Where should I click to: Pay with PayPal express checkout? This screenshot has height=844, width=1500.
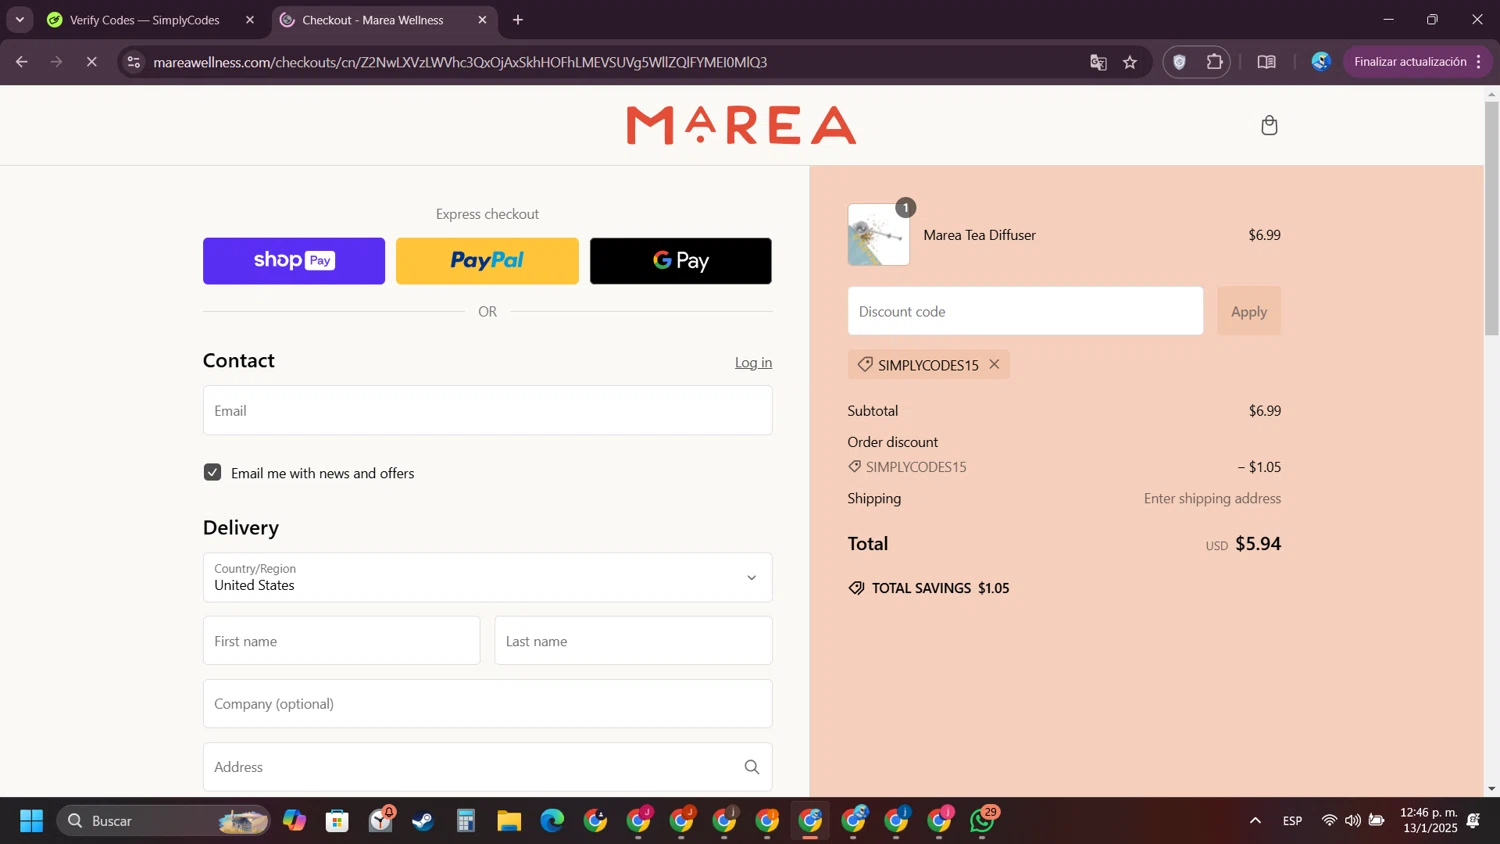click(x=487, y=261)
